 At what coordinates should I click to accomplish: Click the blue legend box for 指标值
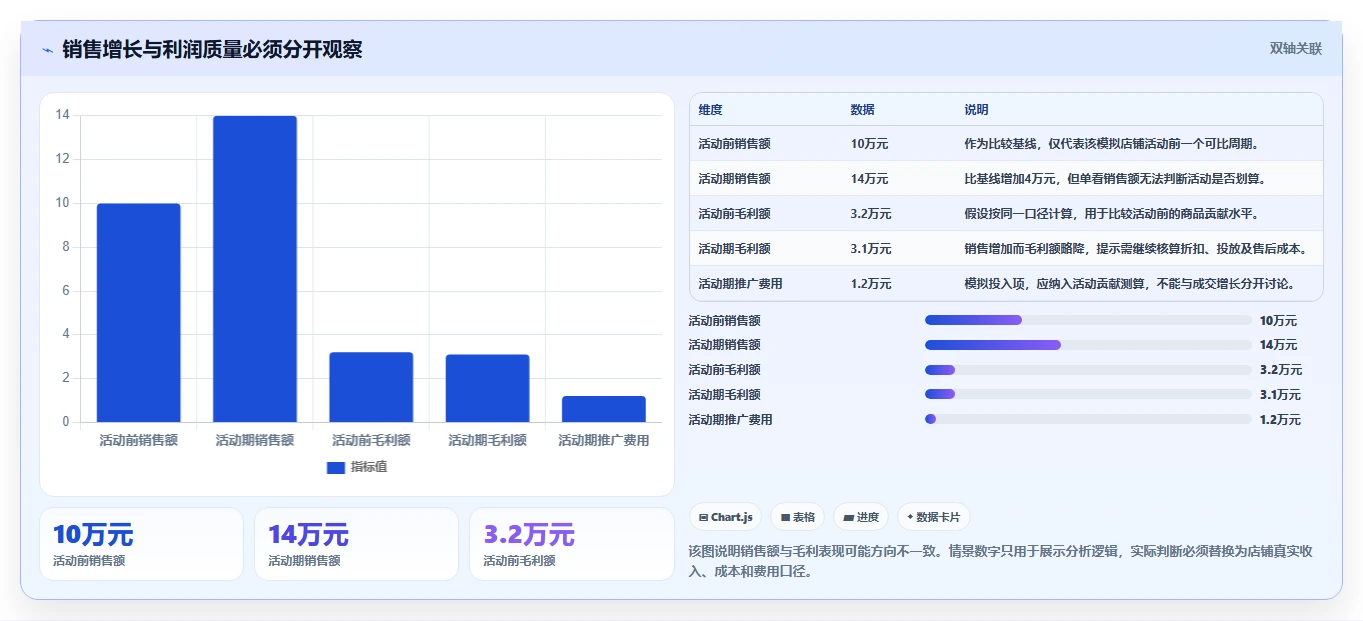(x=336, y=467)
